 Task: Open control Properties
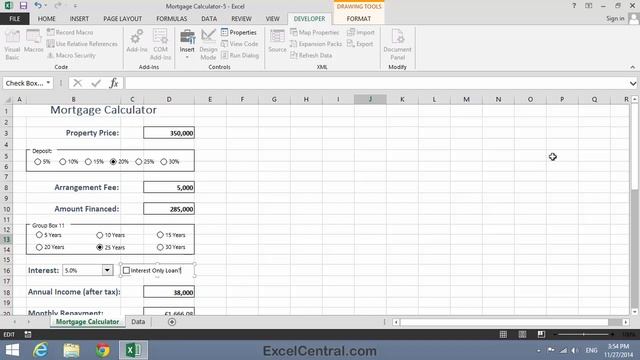[x=239, y=32]
